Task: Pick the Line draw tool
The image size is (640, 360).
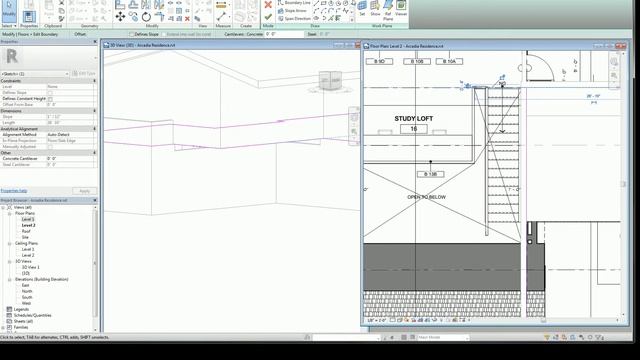Action: [x=316, y=3]
